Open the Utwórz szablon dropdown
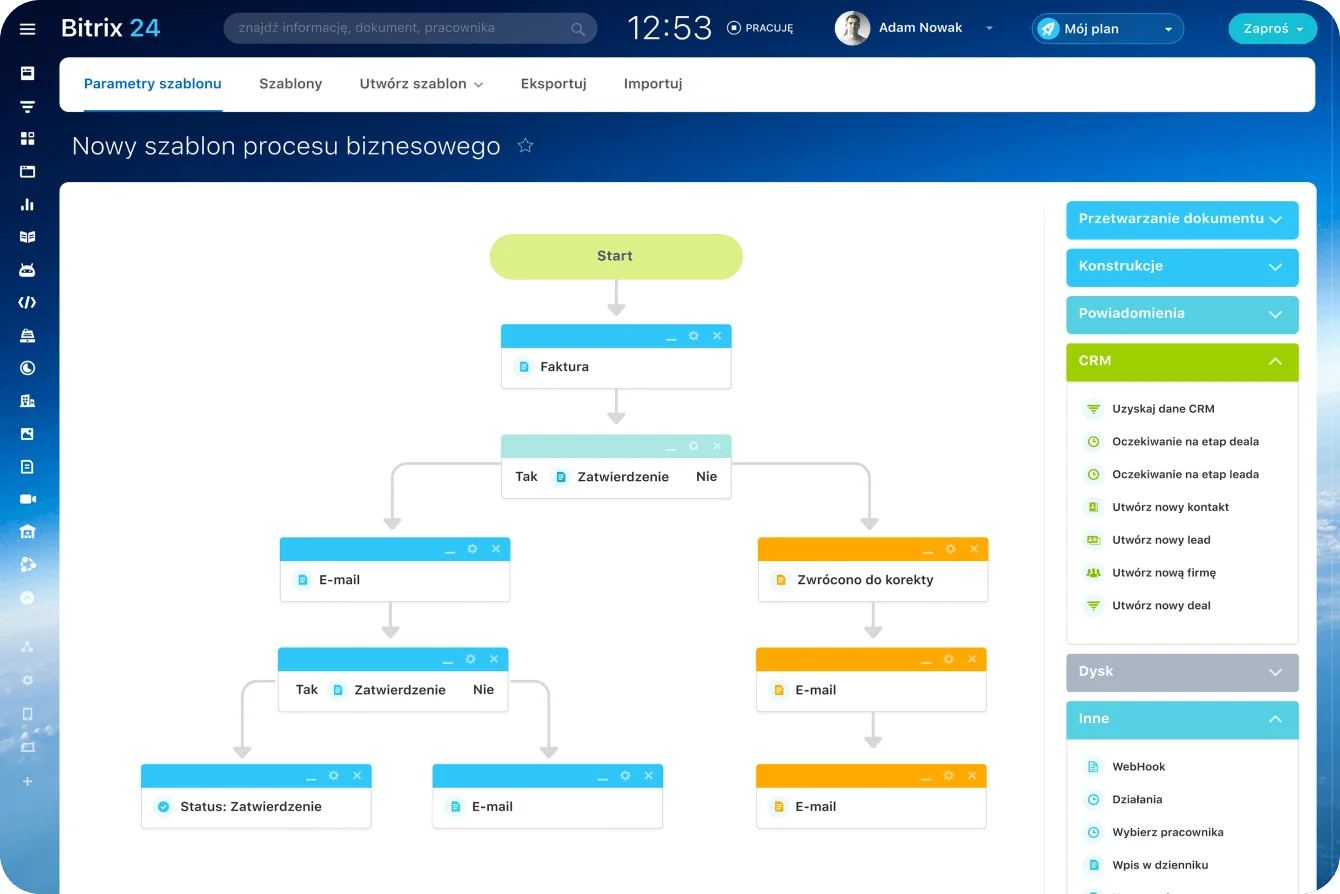Viewport: 1340px width, 894px height. (x=421, y=84)
